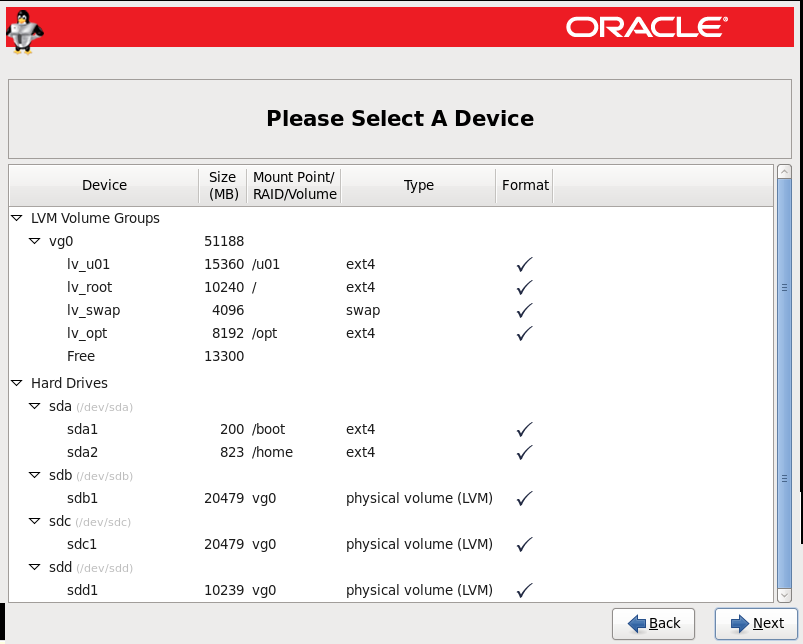Click the blue arrow on the Back button

(x=637, y=624)
